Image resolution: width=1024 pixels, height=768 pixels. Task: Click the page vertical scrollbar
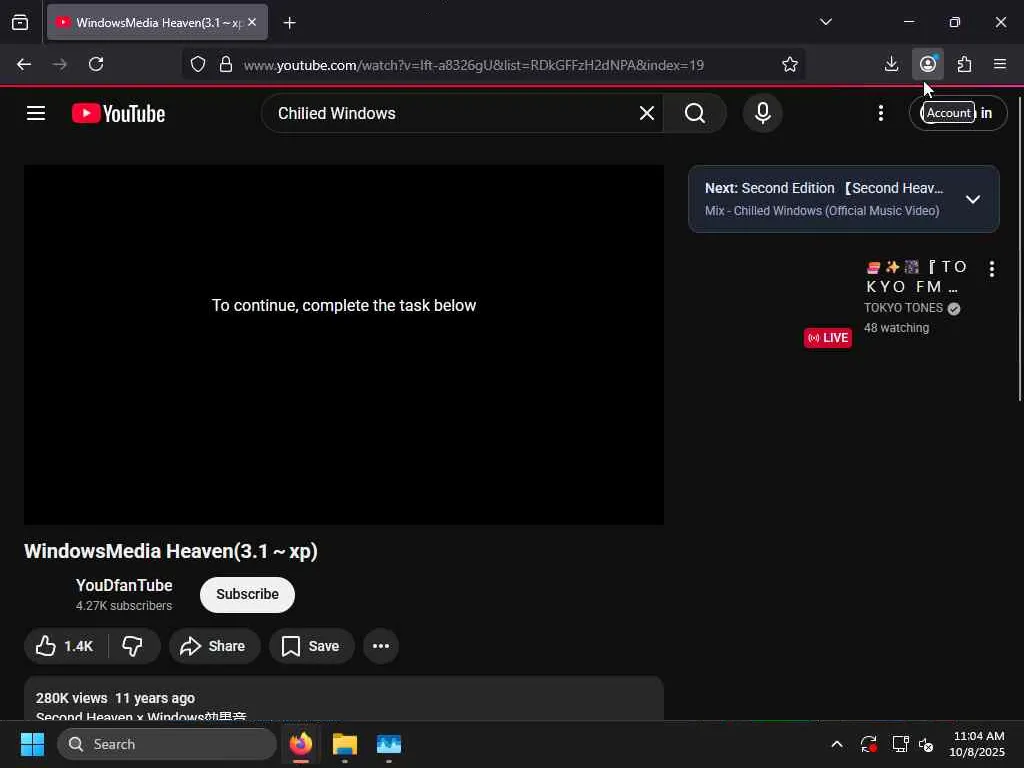click(1019, 248)
